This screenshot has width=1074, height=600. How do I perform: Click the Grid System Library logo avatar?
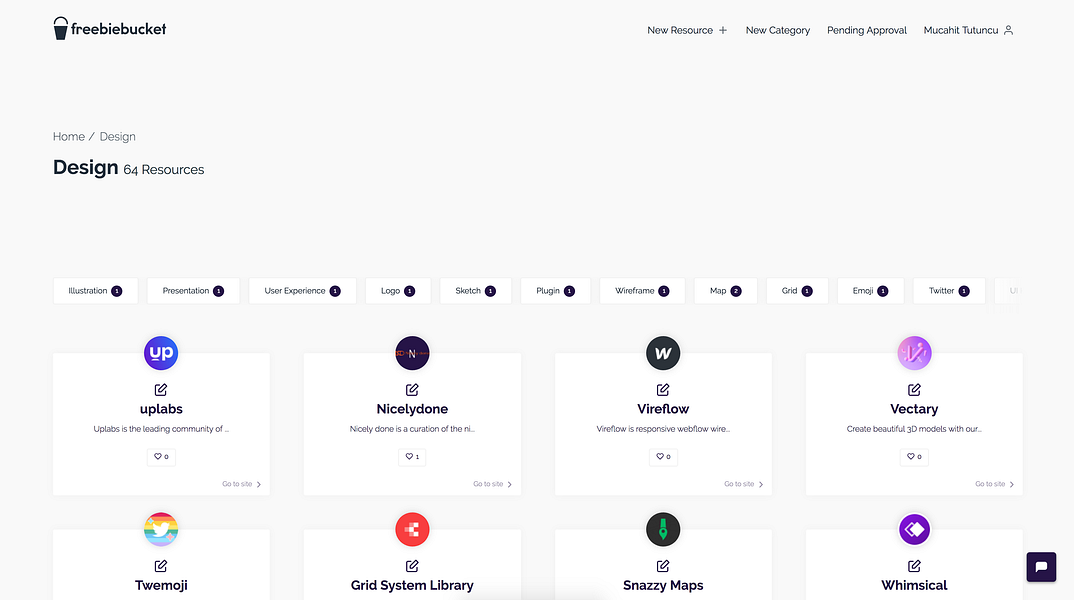point(412,529)
